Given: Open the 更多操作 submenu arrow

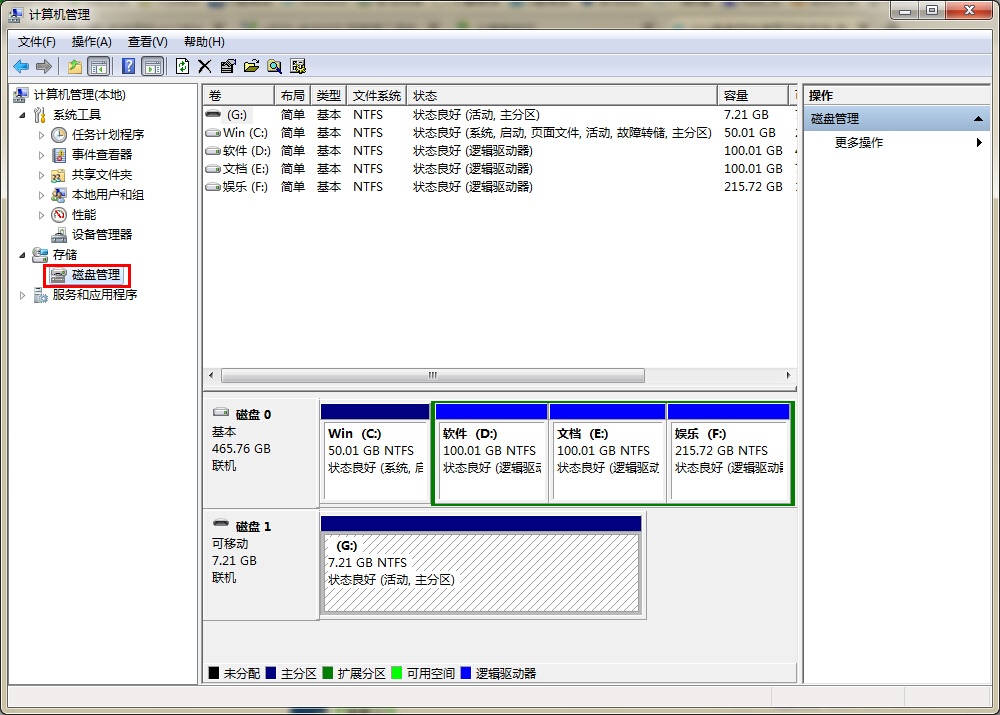Looking at the screenshot, I should point(978,142).
